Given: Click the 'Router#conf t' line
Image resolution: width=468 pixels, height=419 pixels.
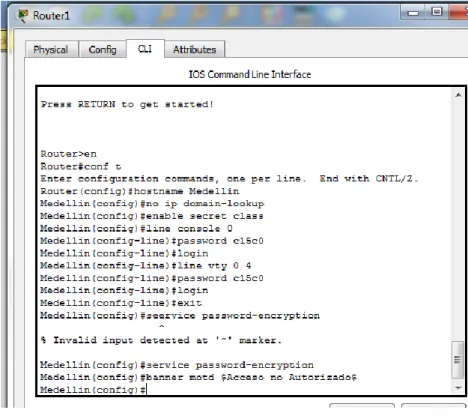Looking at the screenshot, I should (81, 166).
